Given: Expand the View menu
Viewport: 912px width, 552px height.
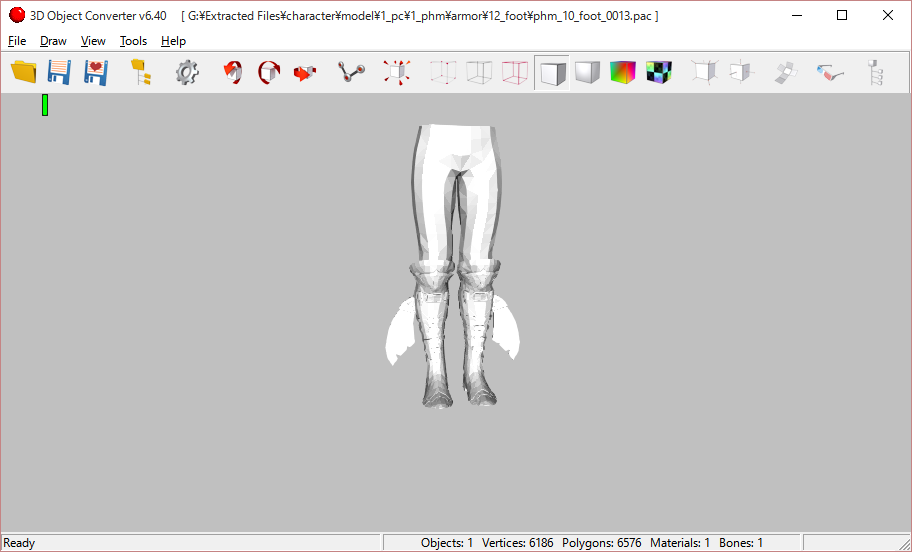Looking at the screenshot, I should coord(93,41).
